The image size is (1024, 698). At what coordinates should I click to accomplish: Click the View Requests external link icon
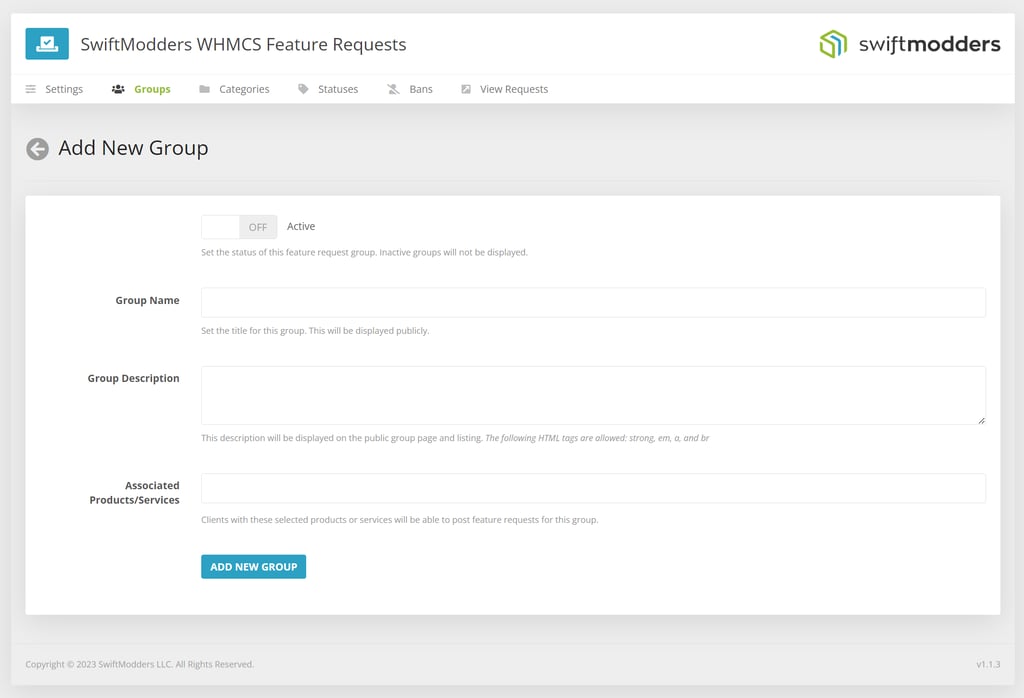click(x=466, y=89)
